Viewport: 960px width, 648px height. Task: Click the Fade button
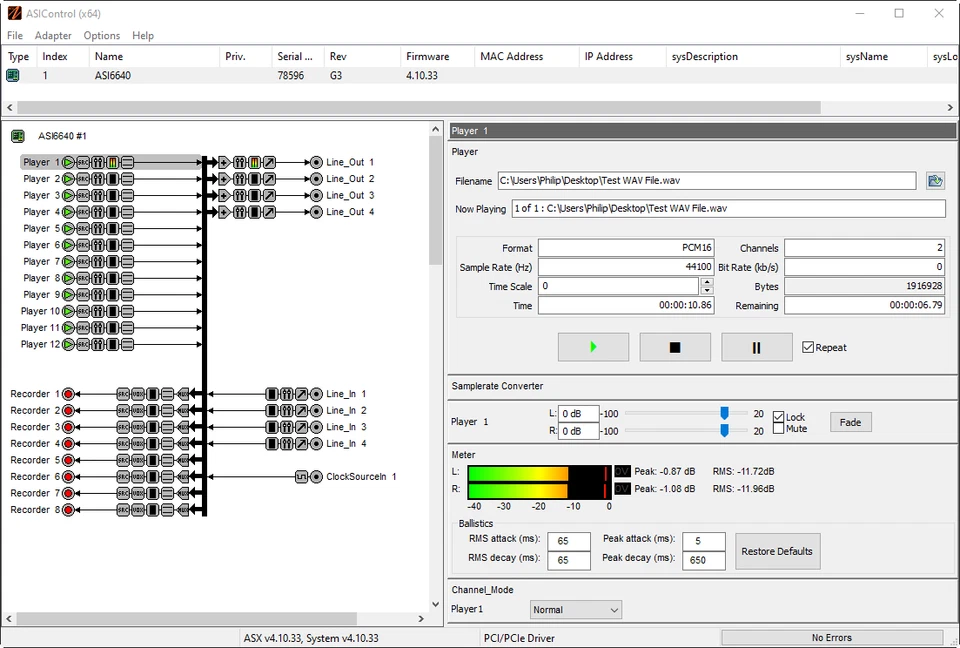(x=850, y=422)
